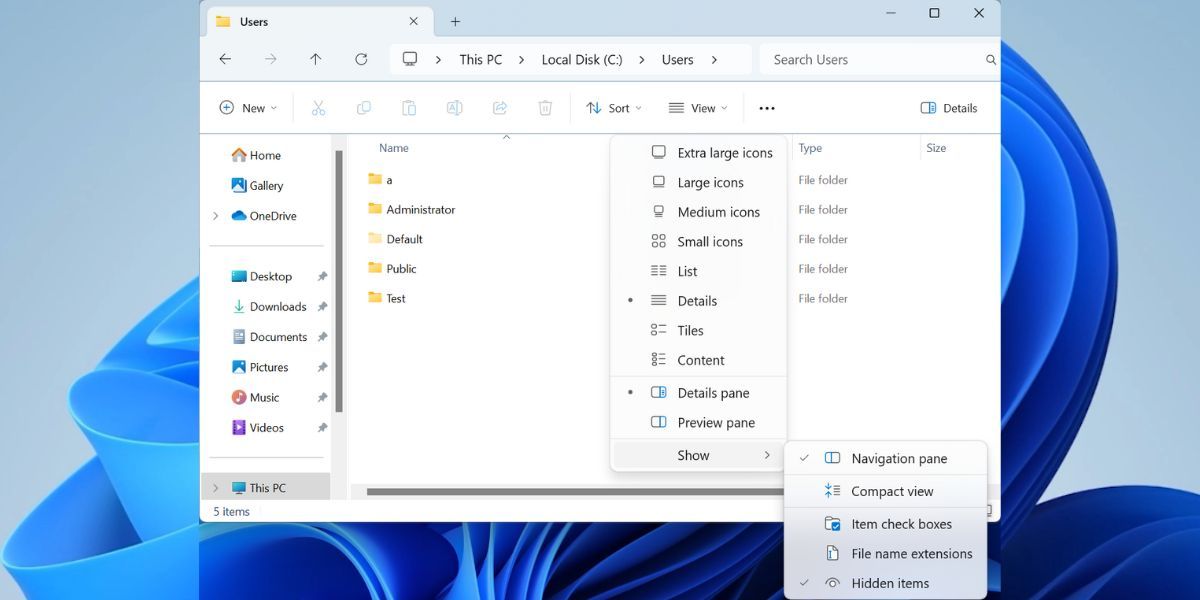1200x600 pixels.
Task: Click the Rename icon on the toolbar
Action: (x=454, y=107)
